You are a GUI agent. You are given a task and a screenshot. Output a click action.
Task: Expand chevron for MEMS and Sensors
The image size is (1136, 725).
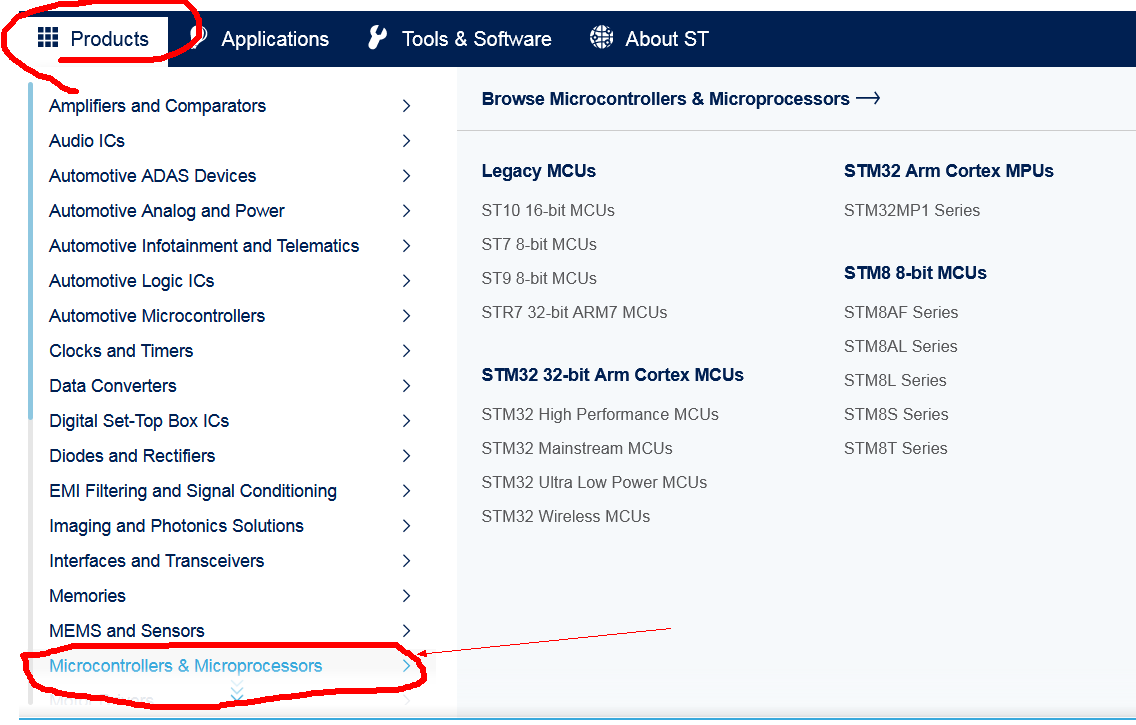[x=406, y=631]
